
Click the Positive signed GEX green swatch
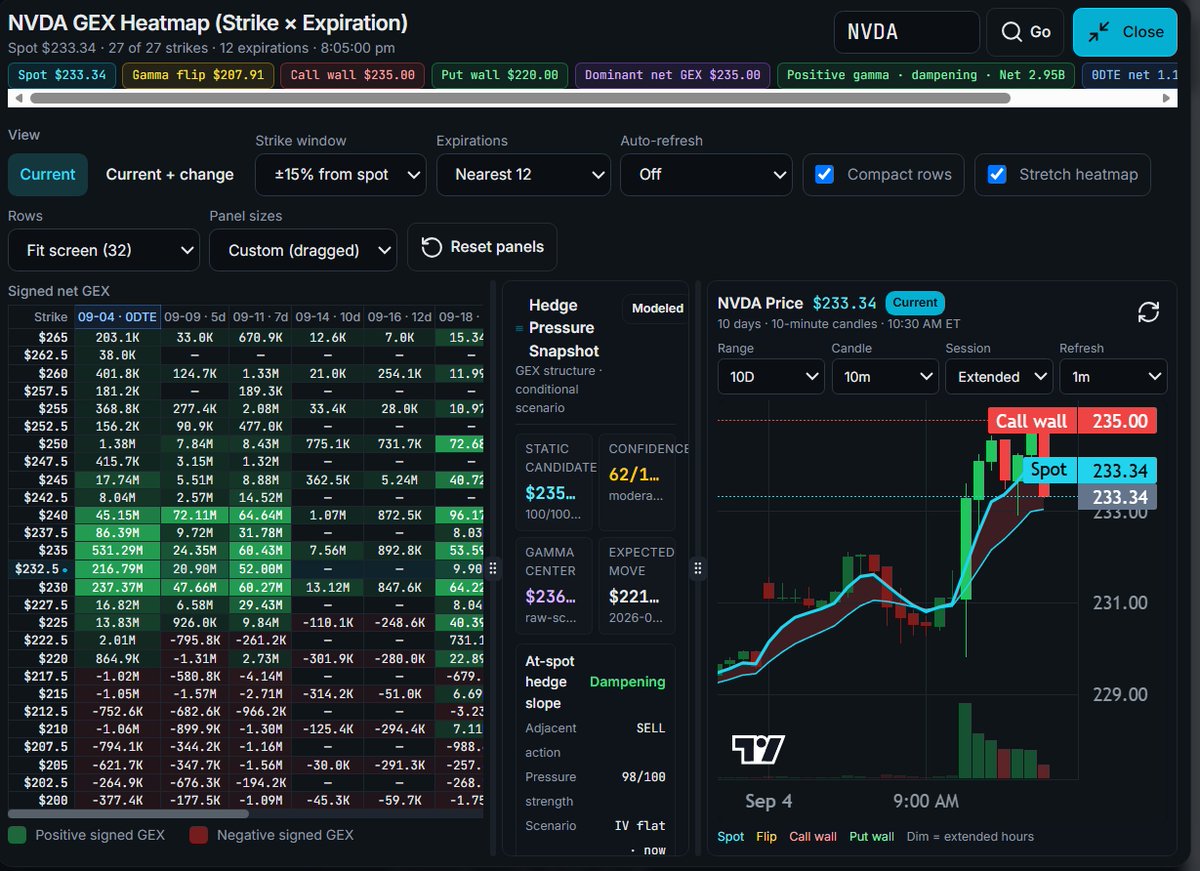(17, 834)
